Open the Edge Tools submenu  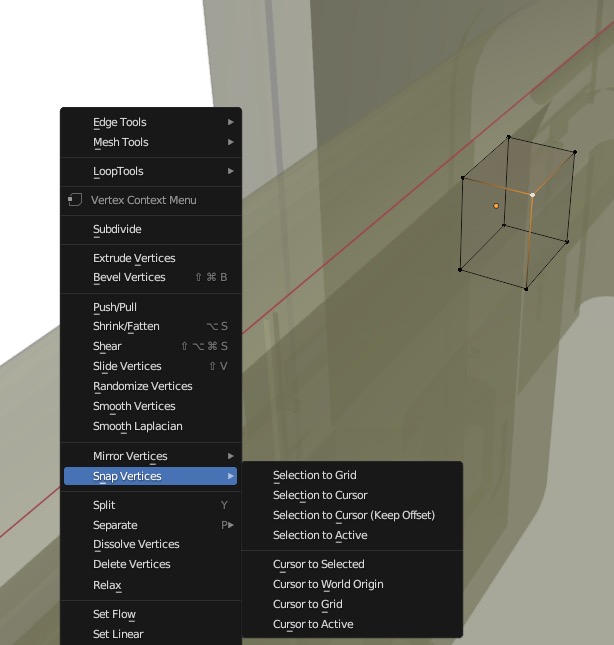coord(151,122)
